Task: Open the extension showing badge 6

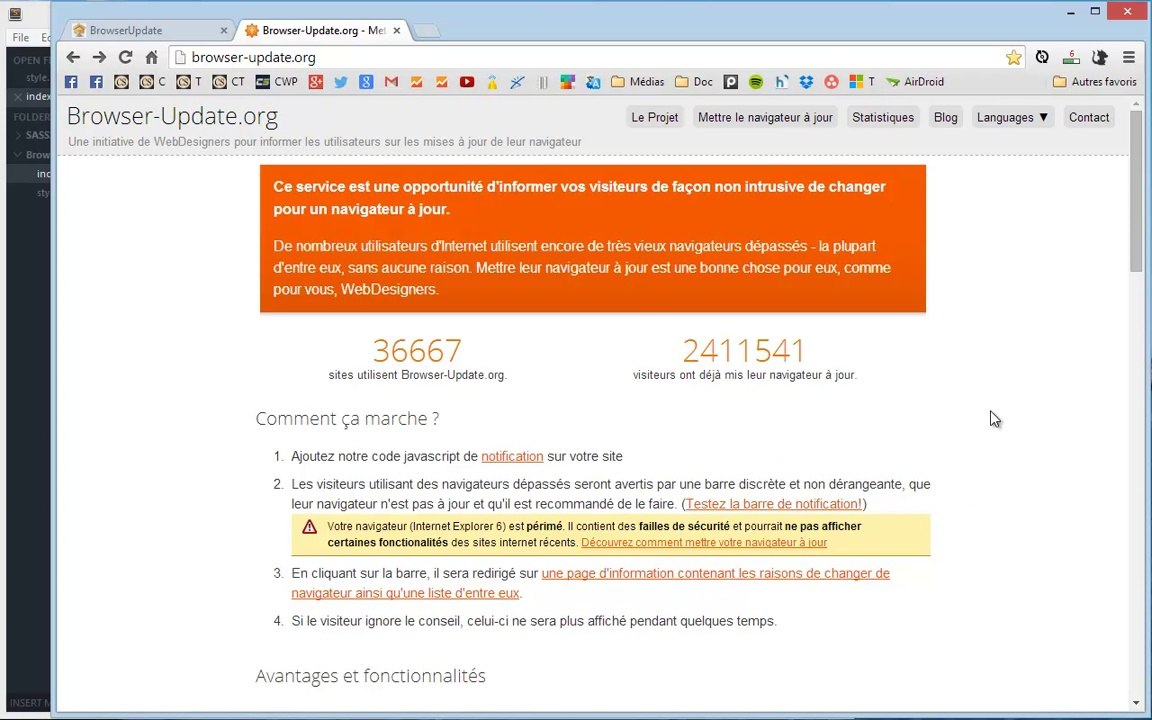Action: tap(1071, 57)
